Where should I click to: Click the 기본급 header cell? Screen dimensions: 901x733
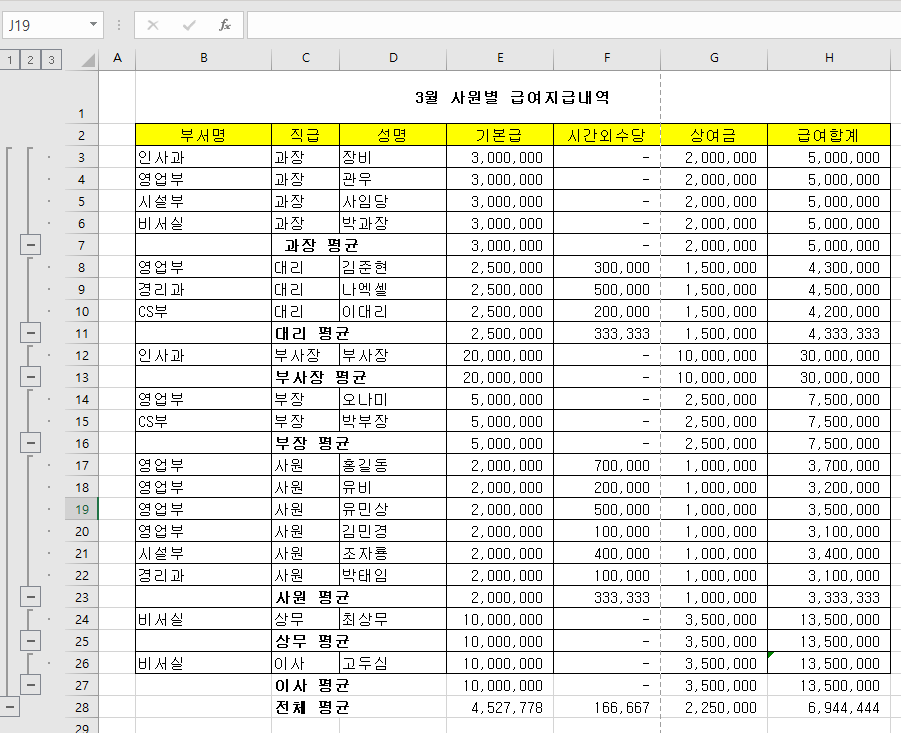pyautogui.click(x=500, y=136)
